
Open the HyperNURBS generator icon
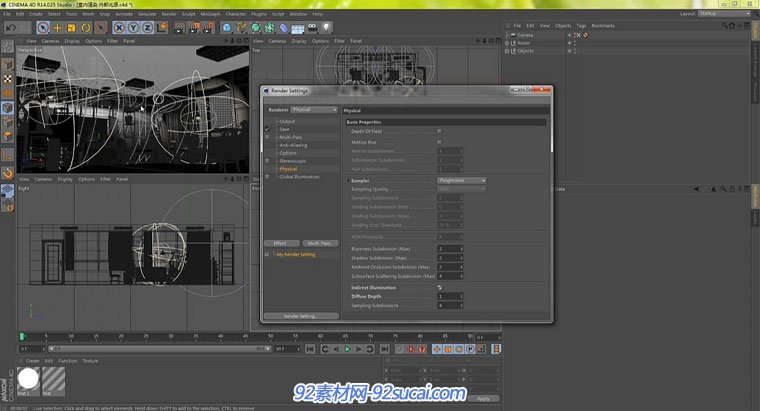pos(255,28)
